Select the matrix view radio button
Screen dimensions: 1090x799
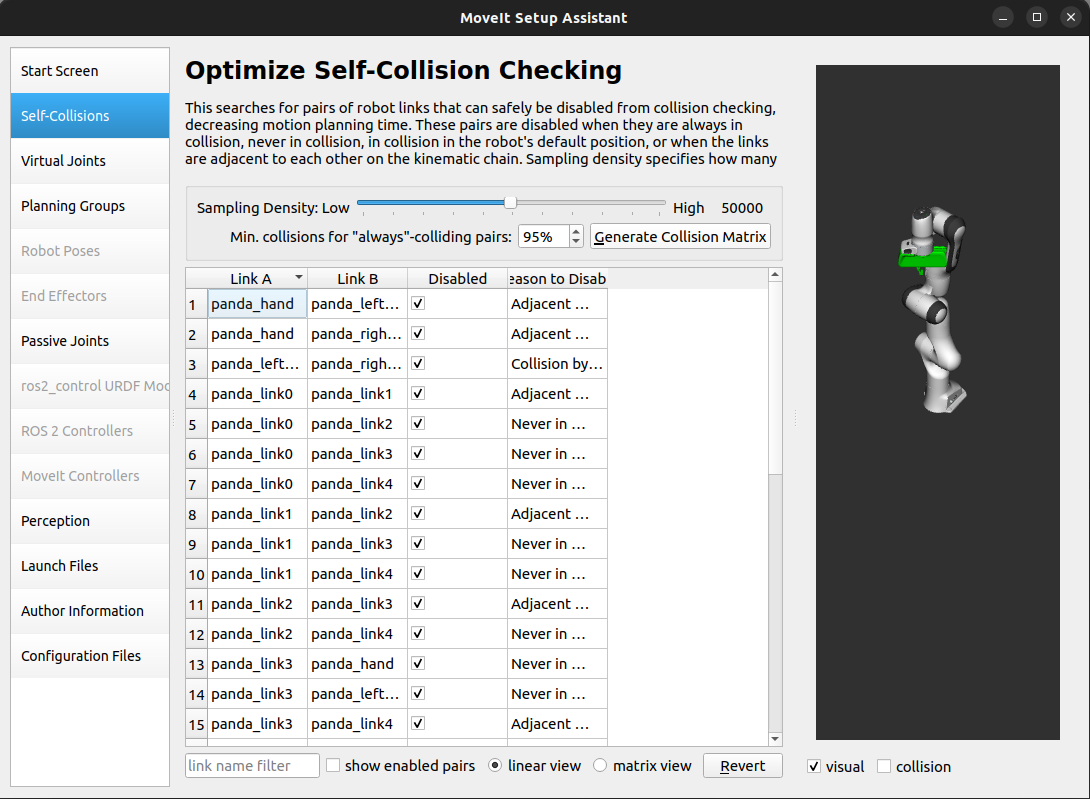point(600,765)
